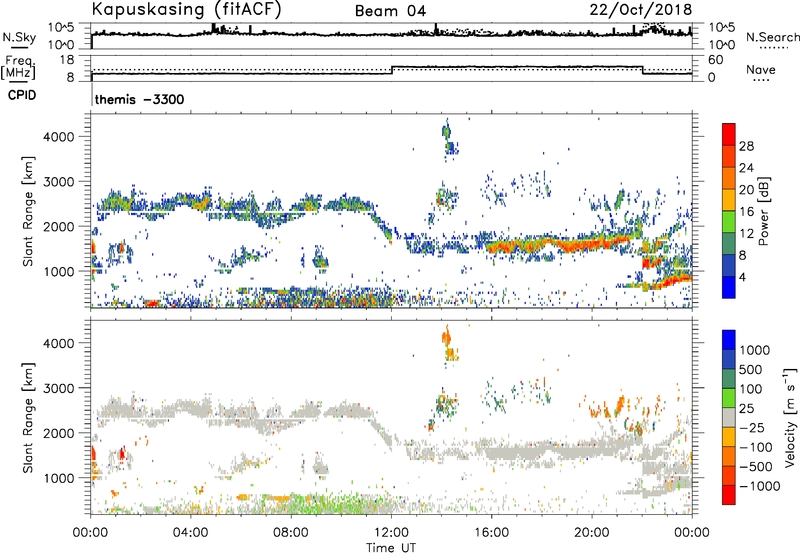Viewport: 800px width, 554px height.
Task: Click the 'N.Sky' legend label
Action: (19, 37)
